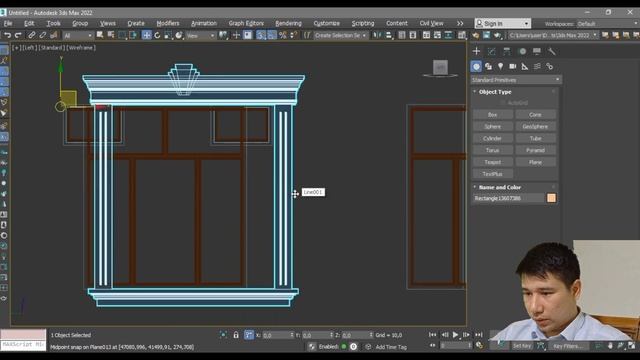
Task: Click the Play Animation button
Action: pyautogui.click(x=456, y=335)
